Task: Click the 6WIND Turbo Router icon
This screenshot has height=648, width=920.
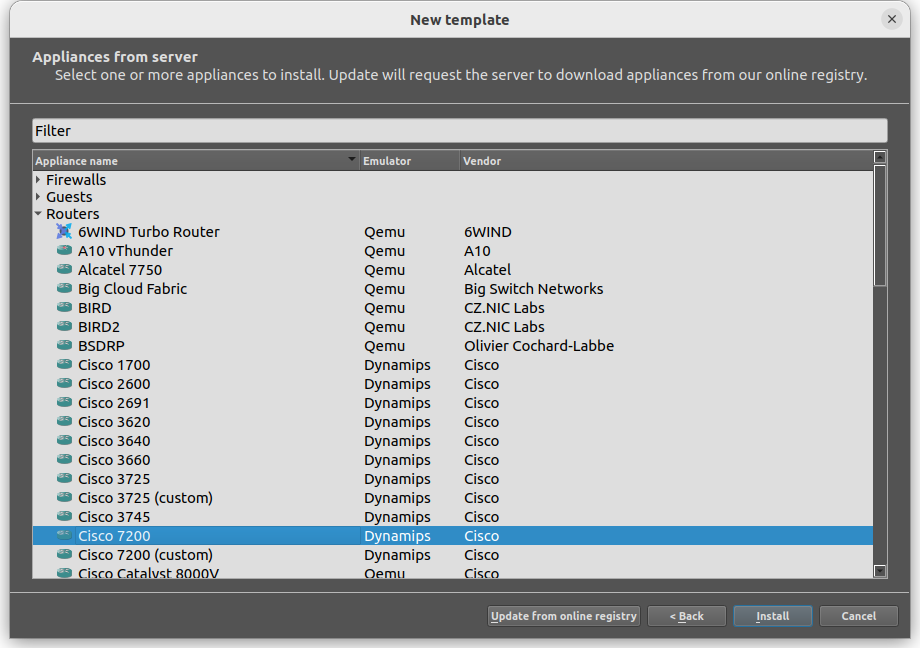Action: tap(64, 231)
